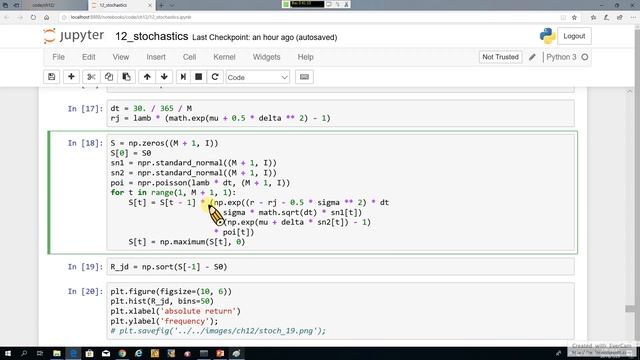
Task: Open Internet Explorer from taskbar
Action: coord(138,353)
